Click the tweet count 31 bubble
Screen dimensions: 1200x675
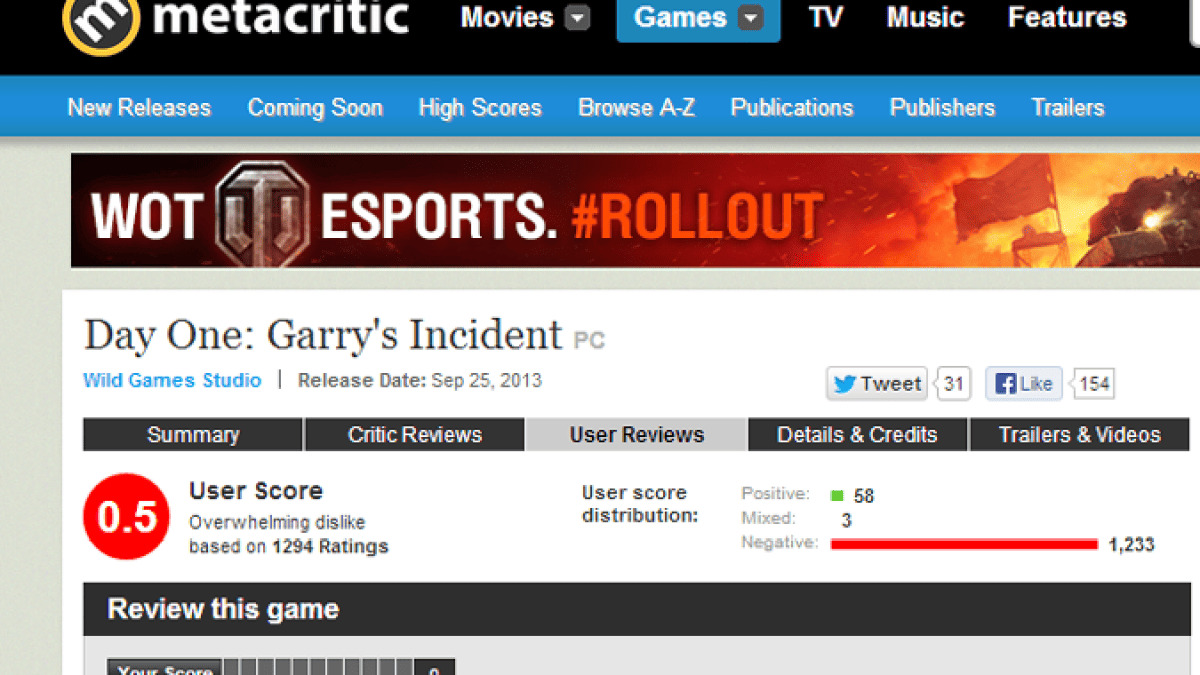[953, 384]
